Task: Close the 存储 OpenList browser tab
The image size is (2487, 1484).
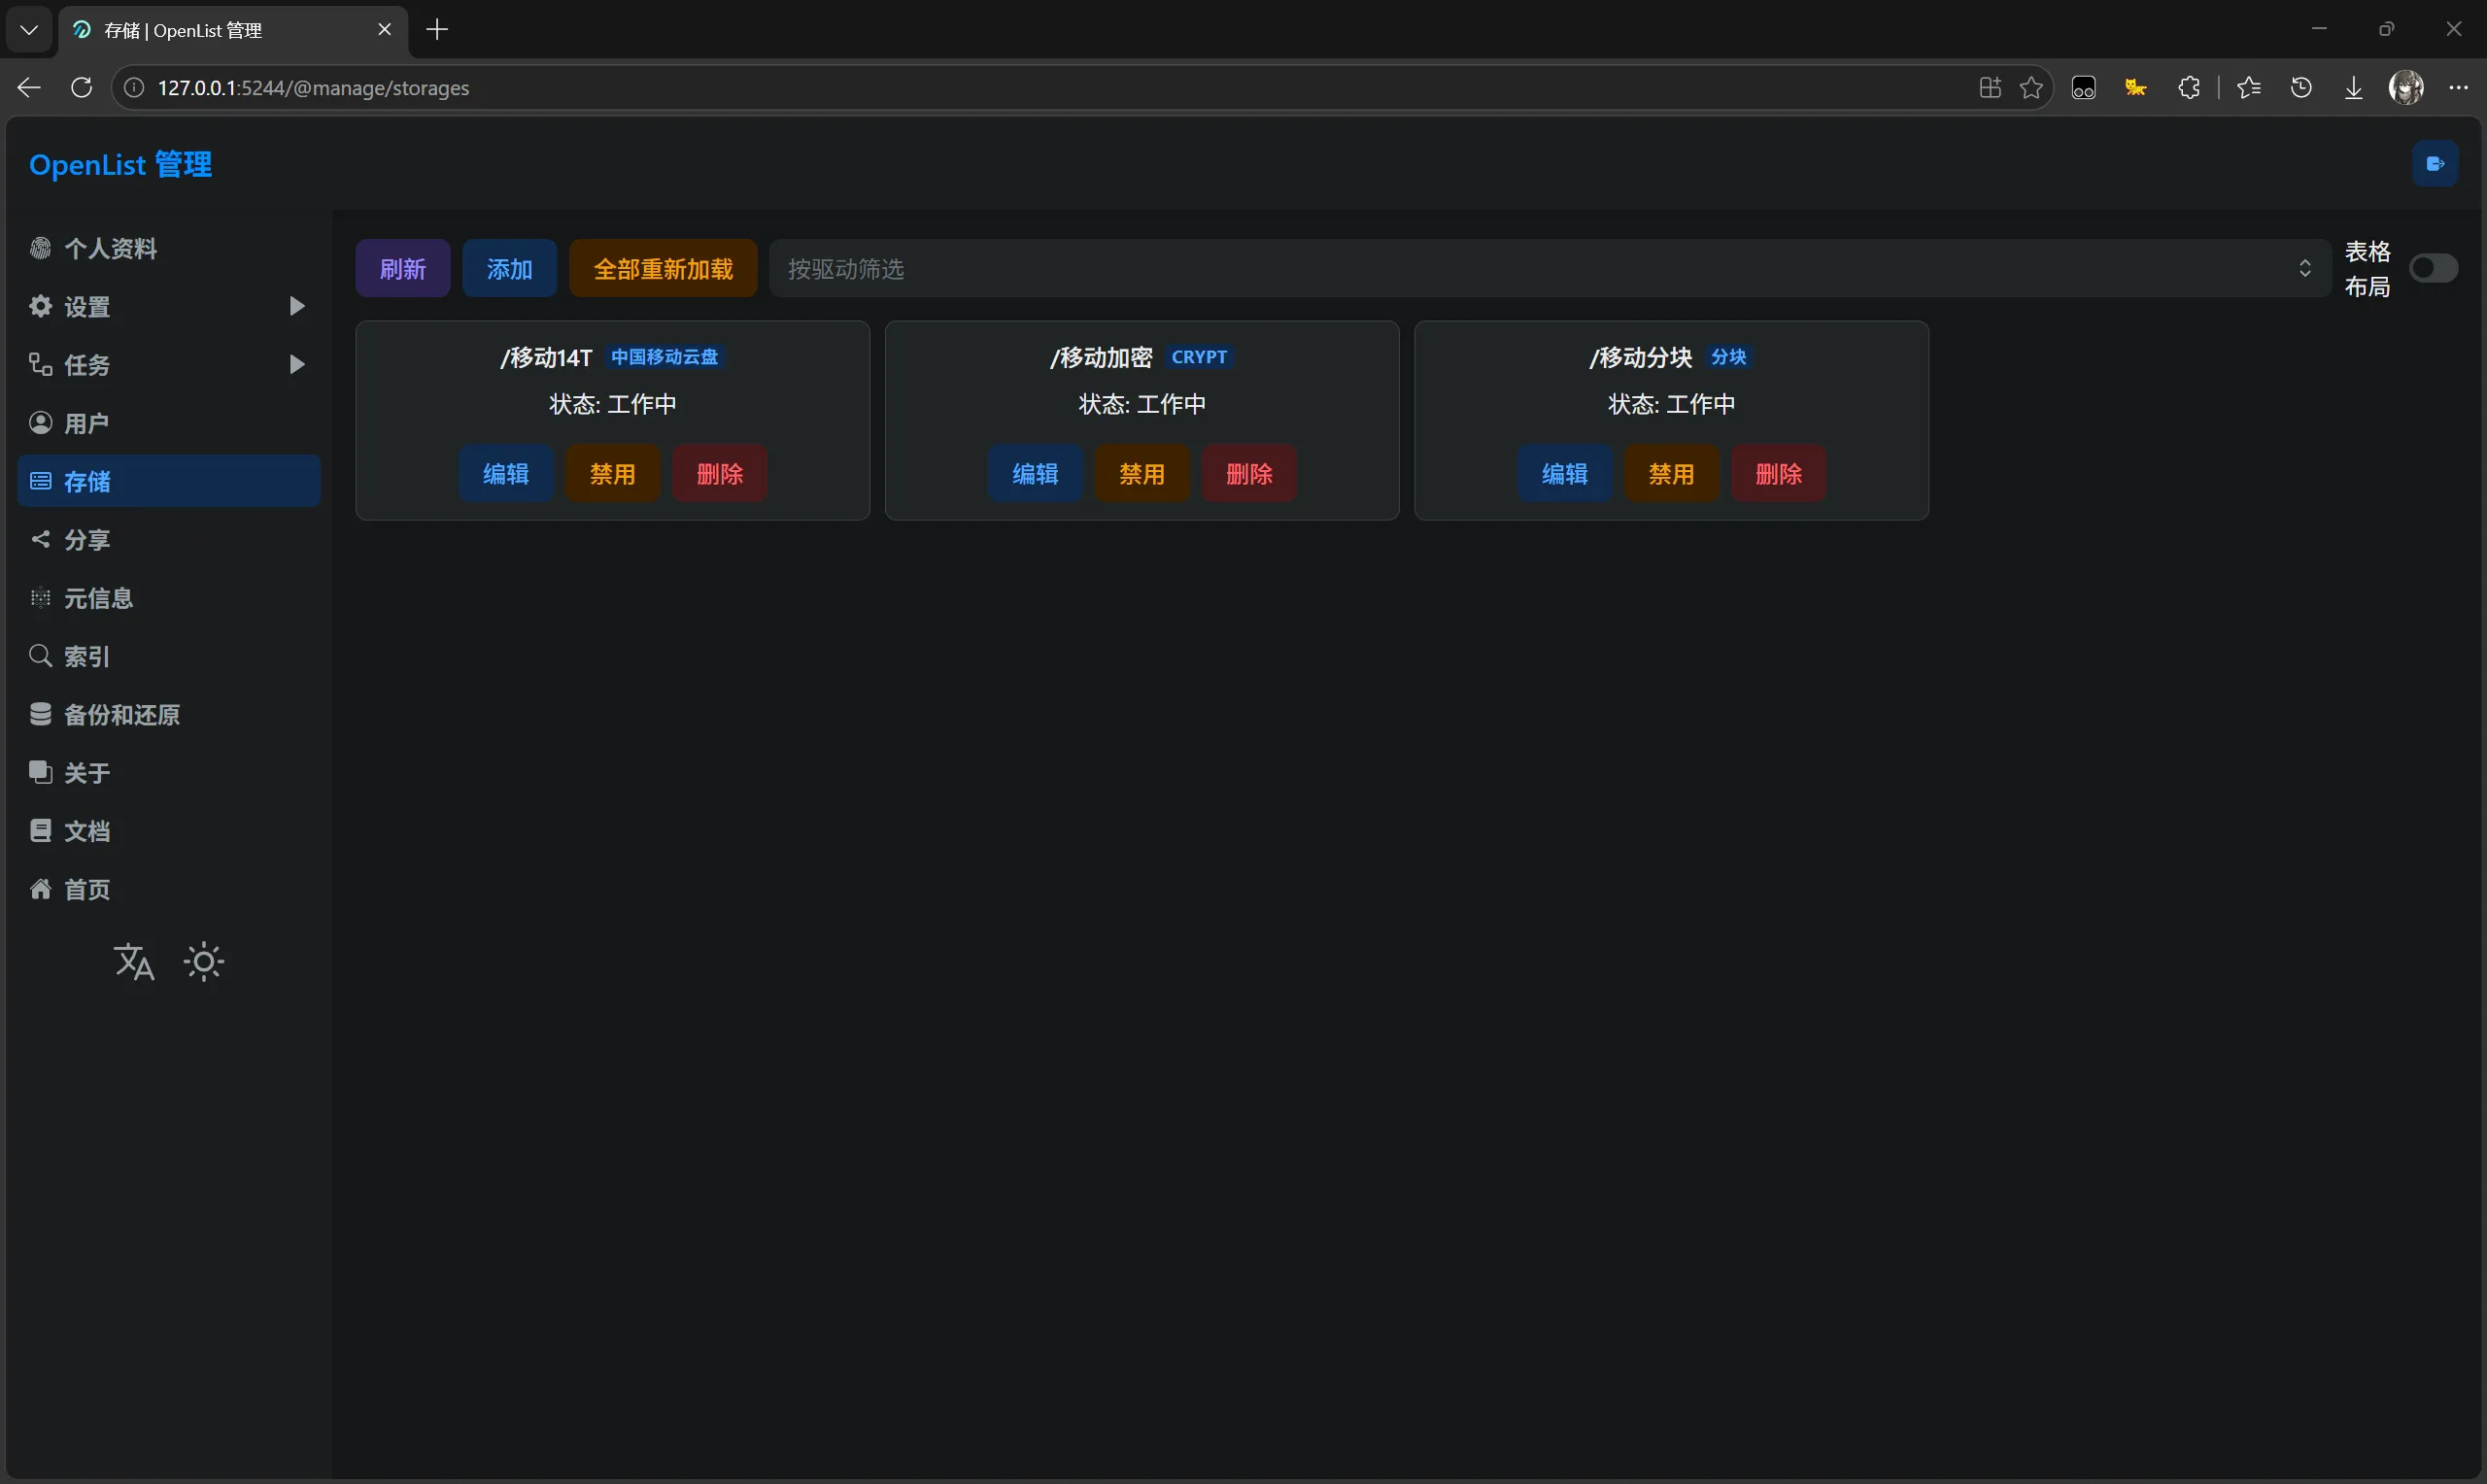Action: tap(384, 30)
